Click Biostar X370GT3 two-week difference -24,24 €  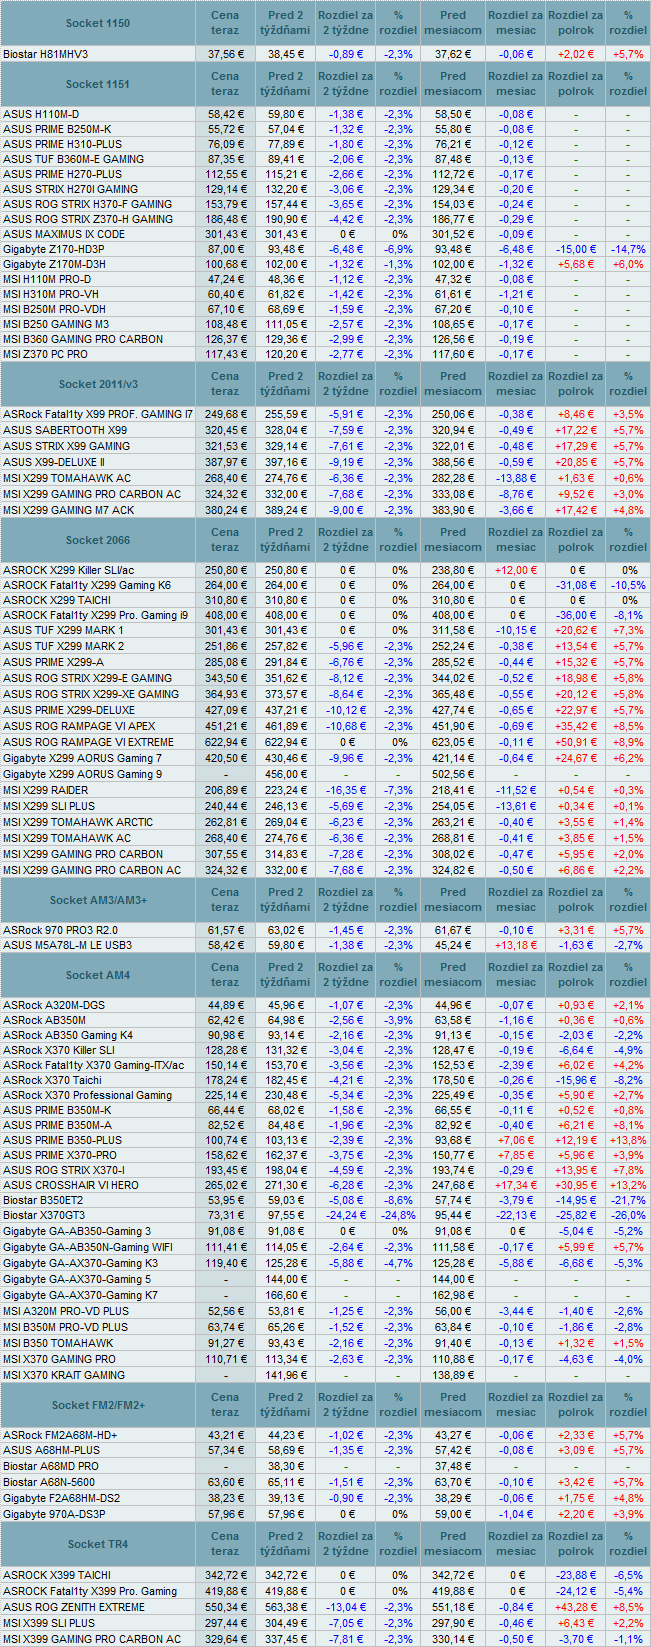point(346,1215)
